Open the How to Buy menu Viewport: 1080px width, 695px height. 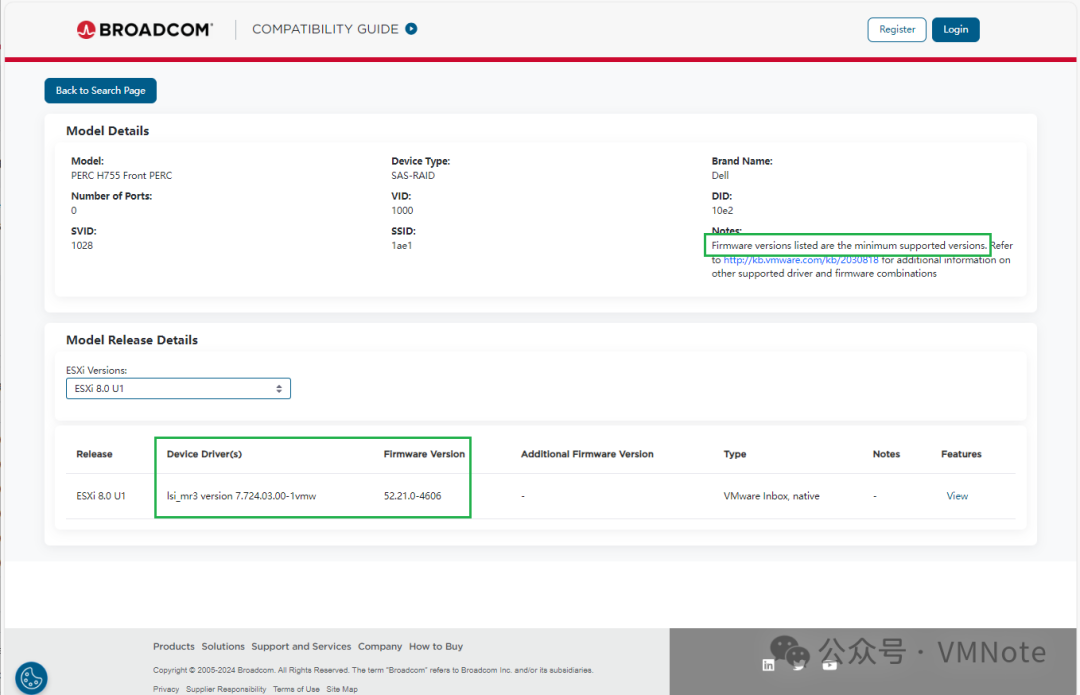(436, 646)
